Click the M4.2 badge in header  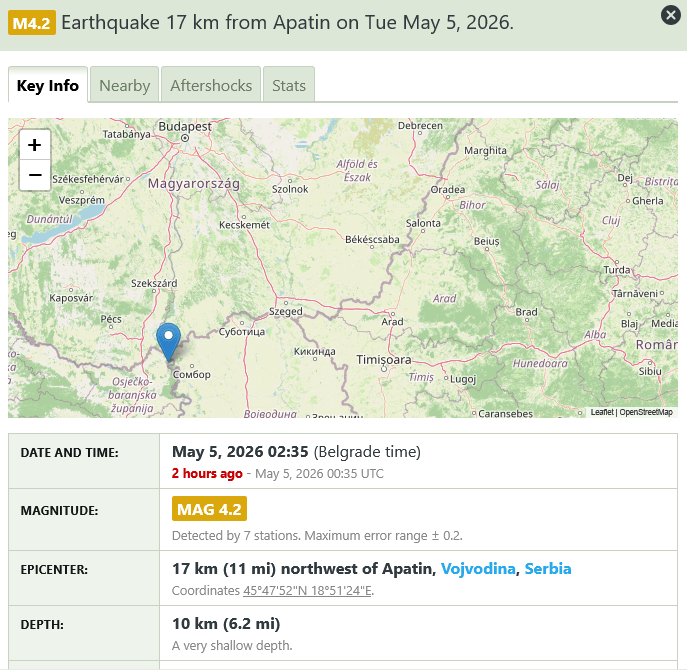[32, 23]
